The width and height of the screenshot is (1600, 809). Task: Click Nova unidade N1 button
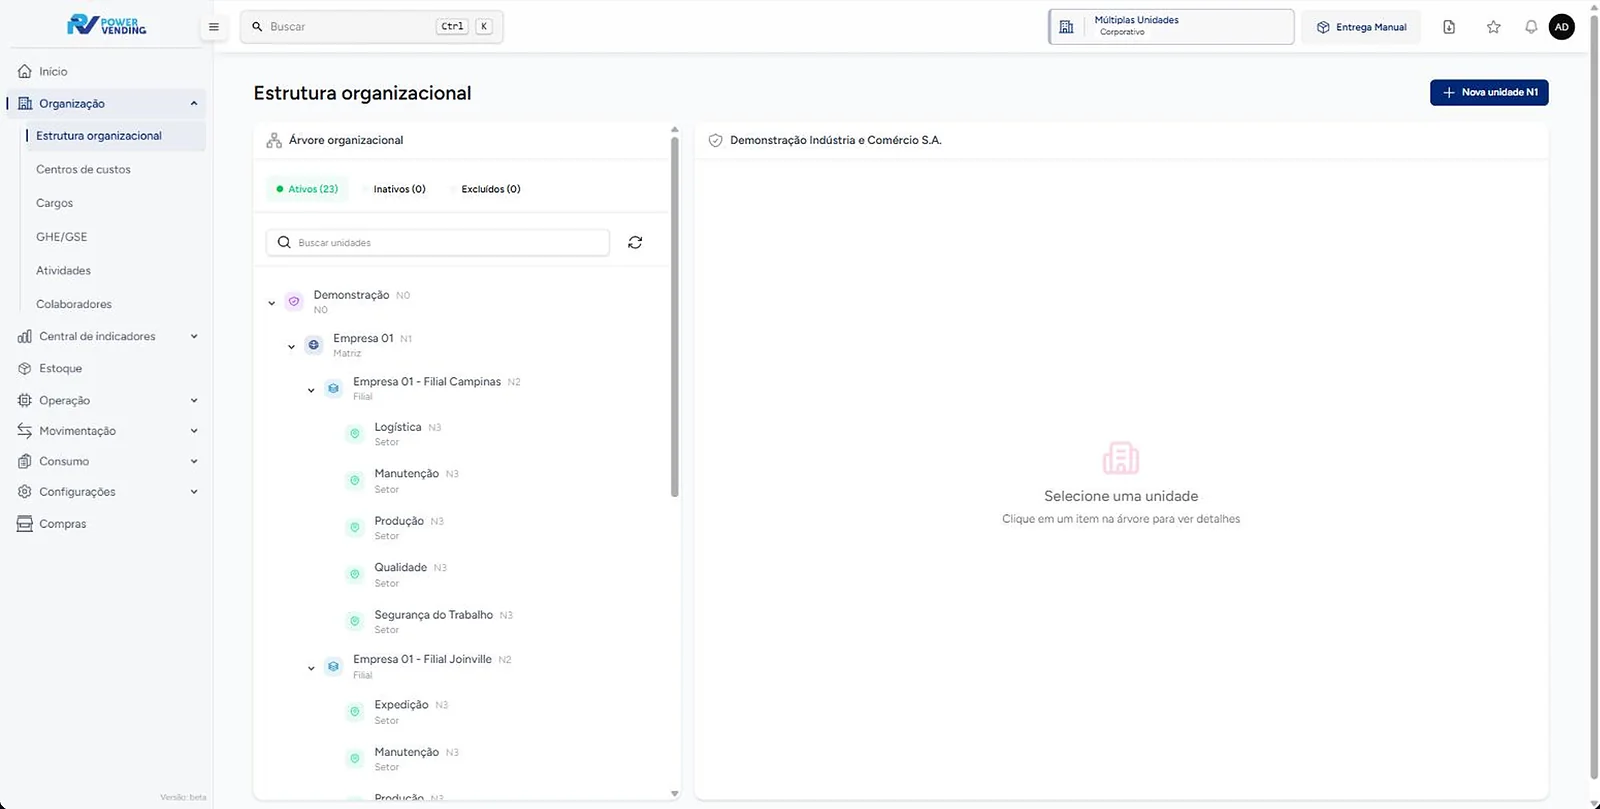pos(1489,92)
